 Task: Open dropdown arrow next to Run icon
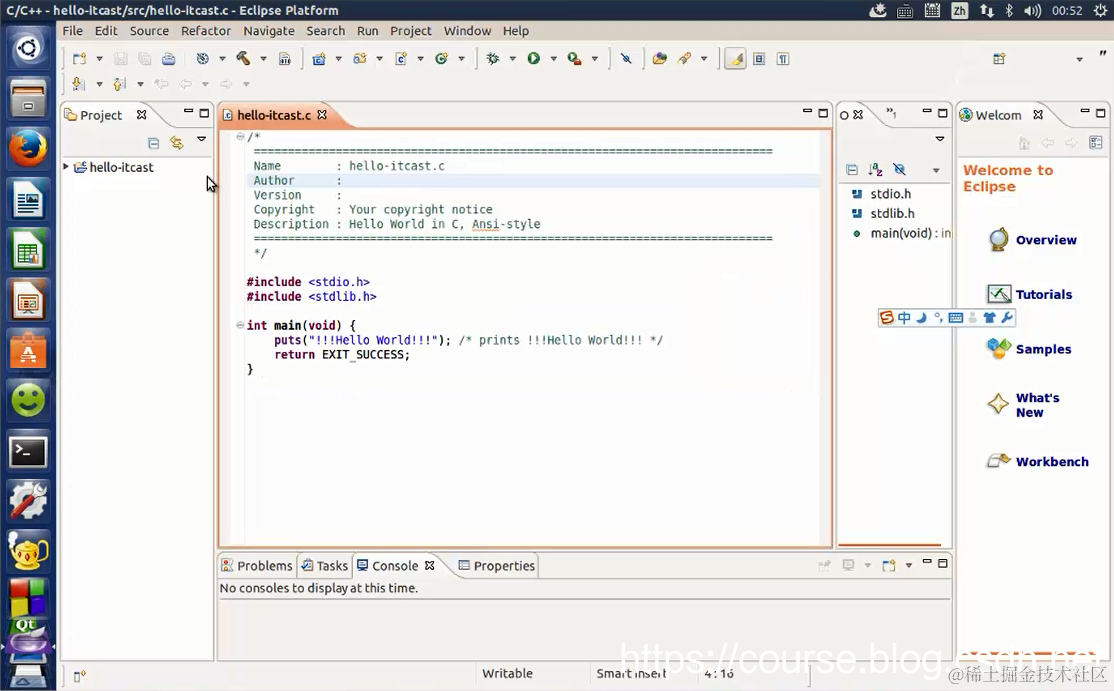point(553,59)
